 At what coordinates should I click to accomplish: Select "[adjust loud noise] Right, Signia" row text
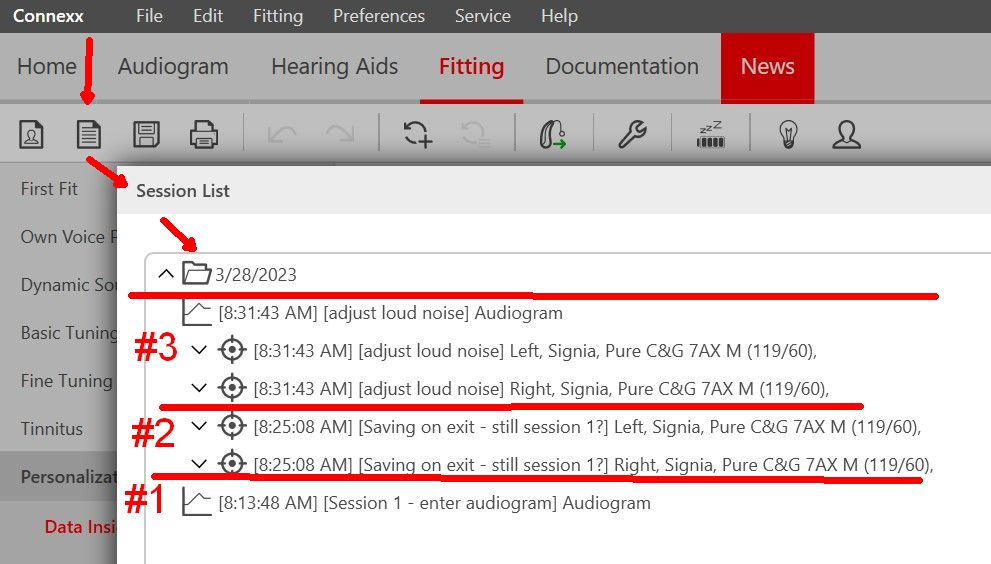click(x=541, y=389)
